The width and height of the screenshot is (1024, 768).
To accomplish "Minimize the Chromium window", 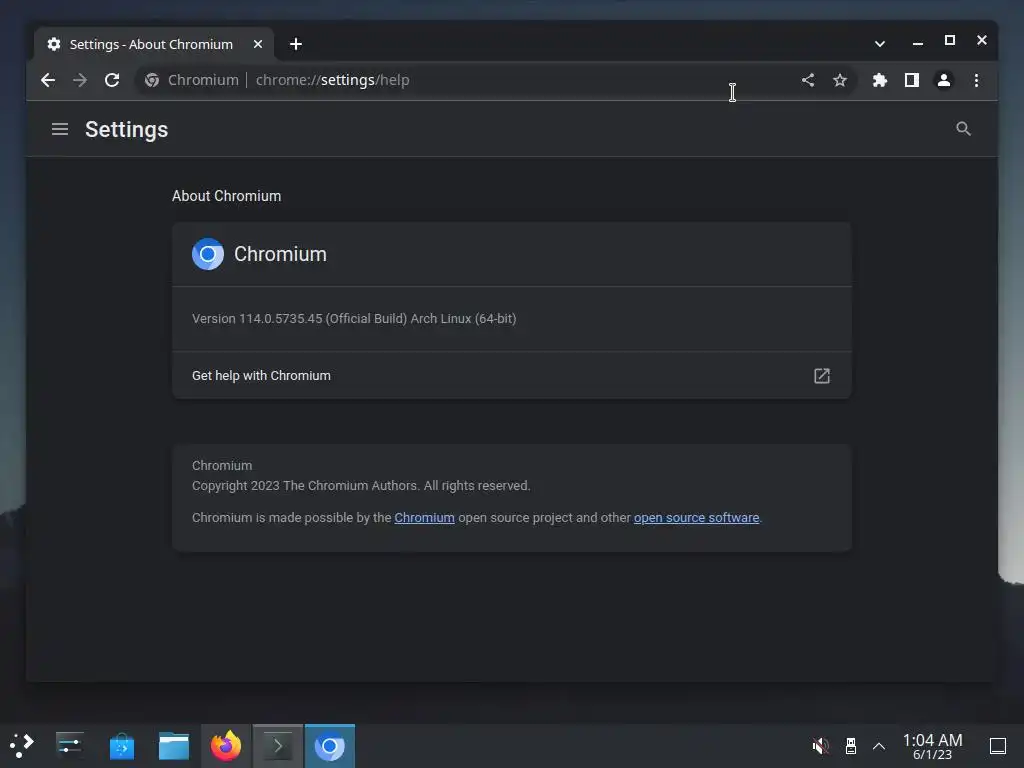I will click(918, 41).
